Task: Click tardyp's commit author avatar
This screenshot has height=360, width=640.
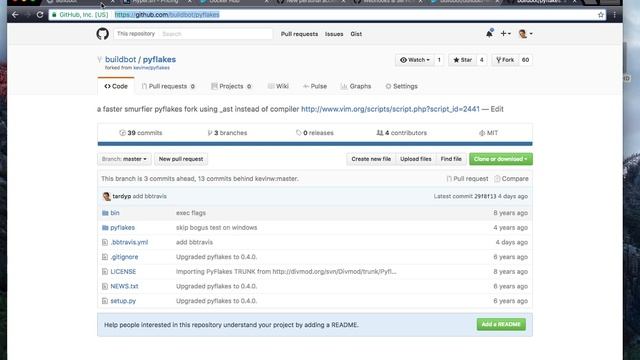Action: 107,196
